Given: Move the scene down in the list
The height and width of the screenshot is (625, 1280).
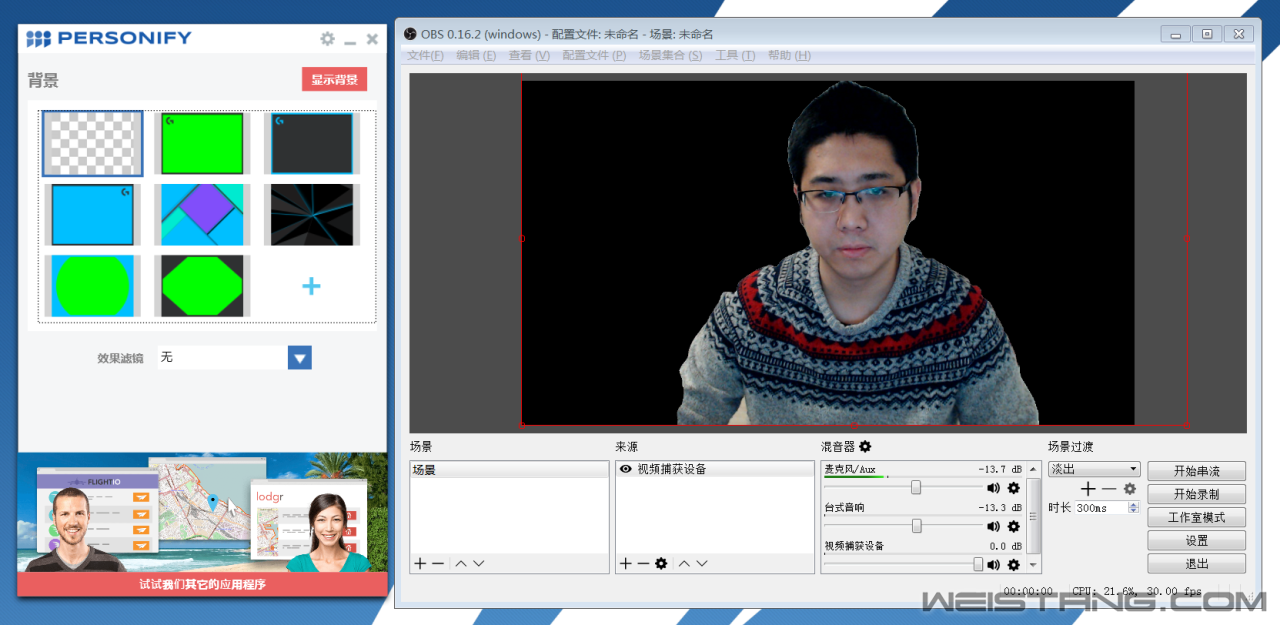Looking at the screenshot, I should 479,564.
